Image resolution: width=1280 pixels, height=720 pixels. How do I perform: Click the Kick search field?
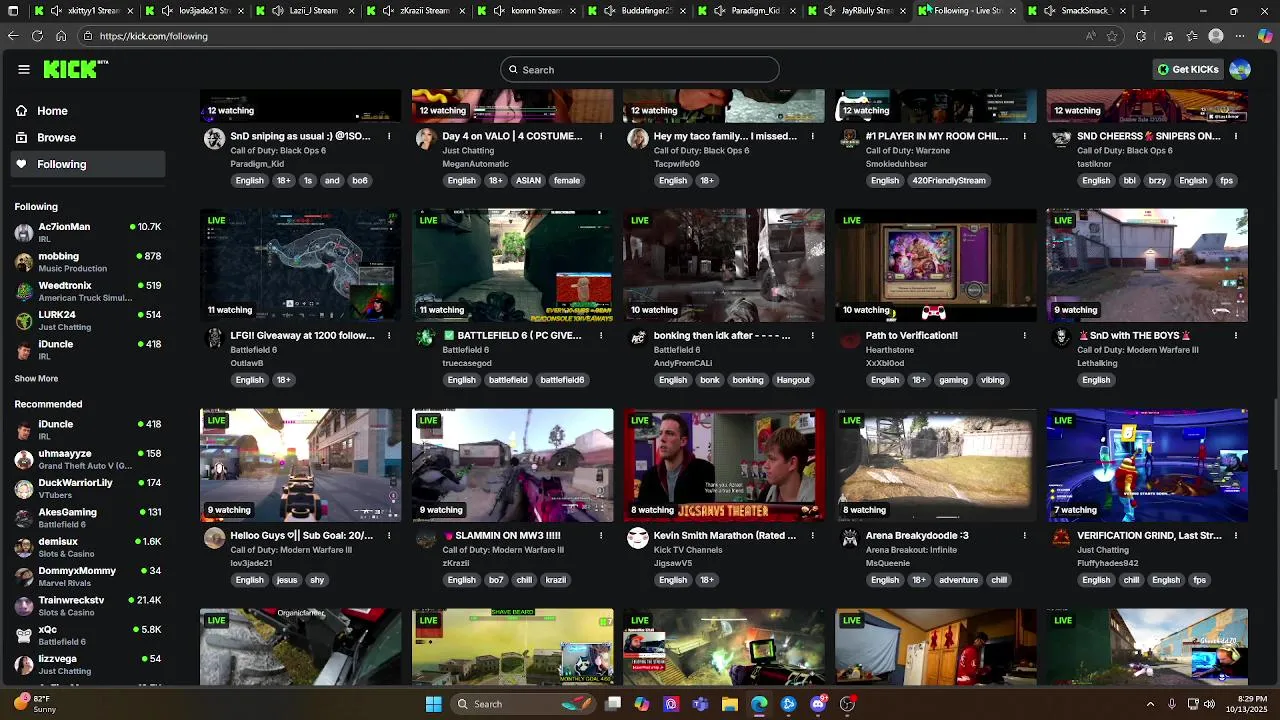click(x=640, y=70)
